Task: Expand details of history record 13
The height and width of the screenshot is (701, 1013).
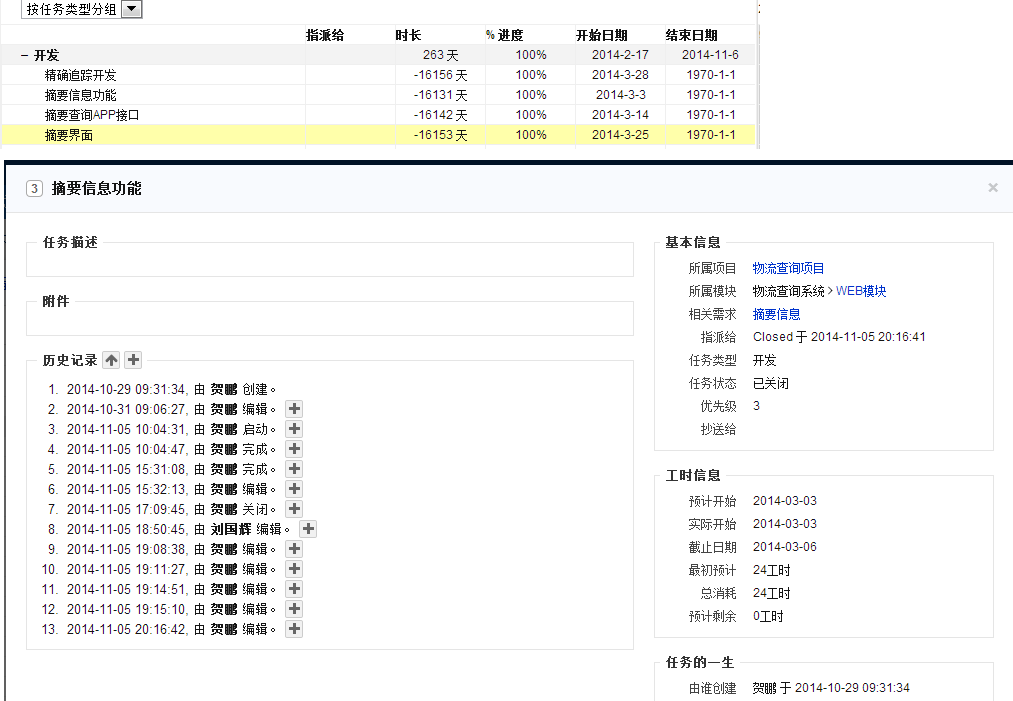Action: click(x=294, y=629)
